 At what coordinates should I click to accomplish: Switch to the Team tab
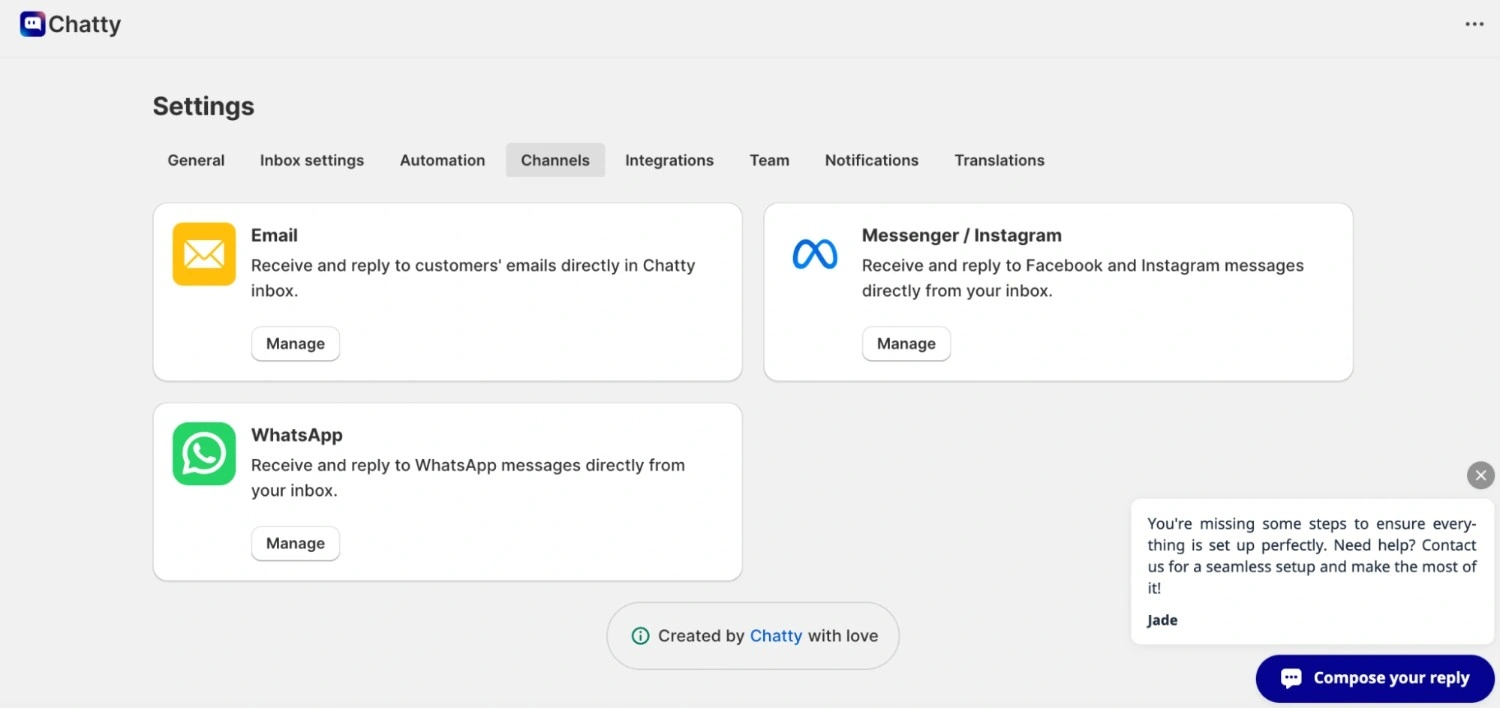coord(769,160)
